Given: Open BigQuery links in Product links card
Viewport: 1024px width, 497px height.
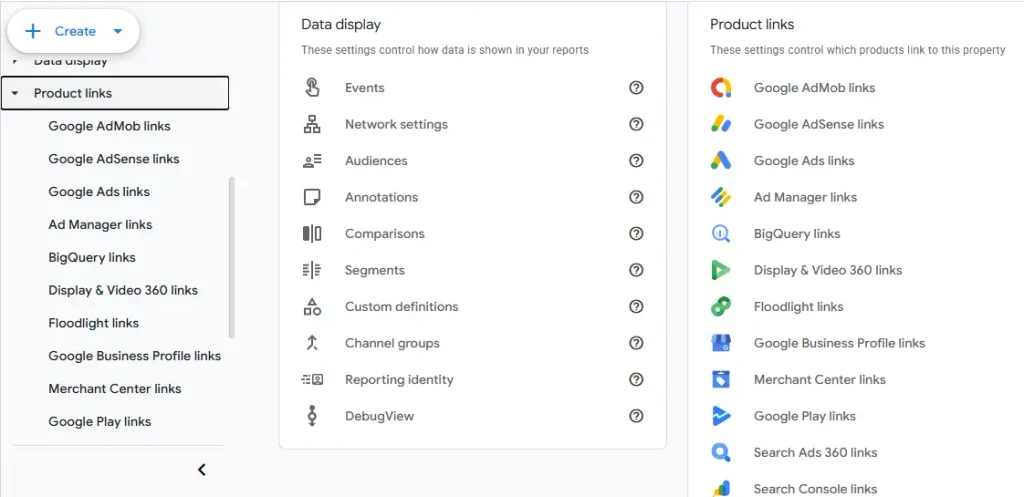Looking at the screenshot, I should [797, 234].
